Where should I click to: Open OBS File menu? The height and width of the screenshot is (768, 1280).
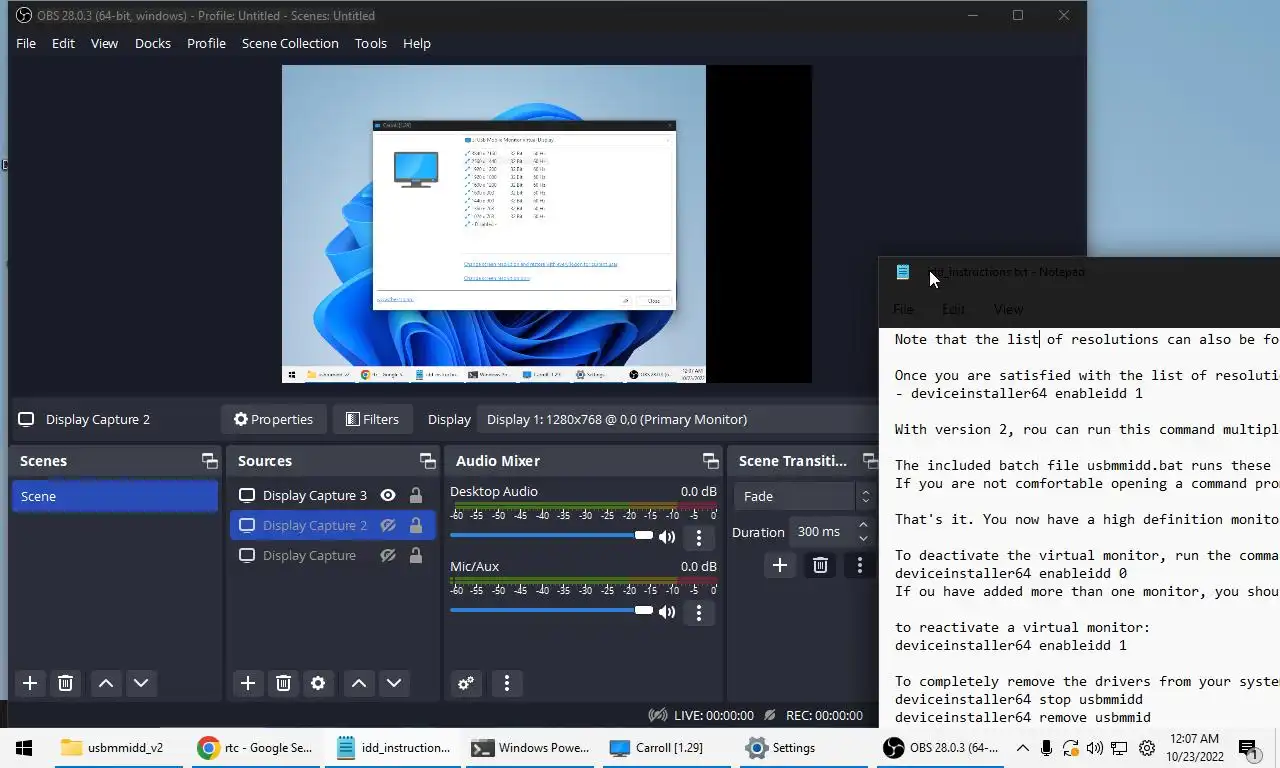(x=26, y=43)
